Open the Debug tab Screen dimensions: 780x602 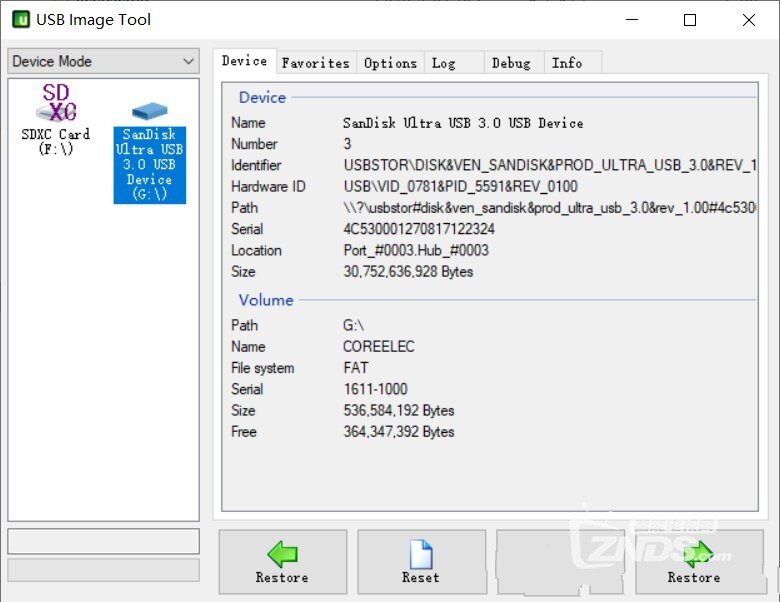point(514,63)
